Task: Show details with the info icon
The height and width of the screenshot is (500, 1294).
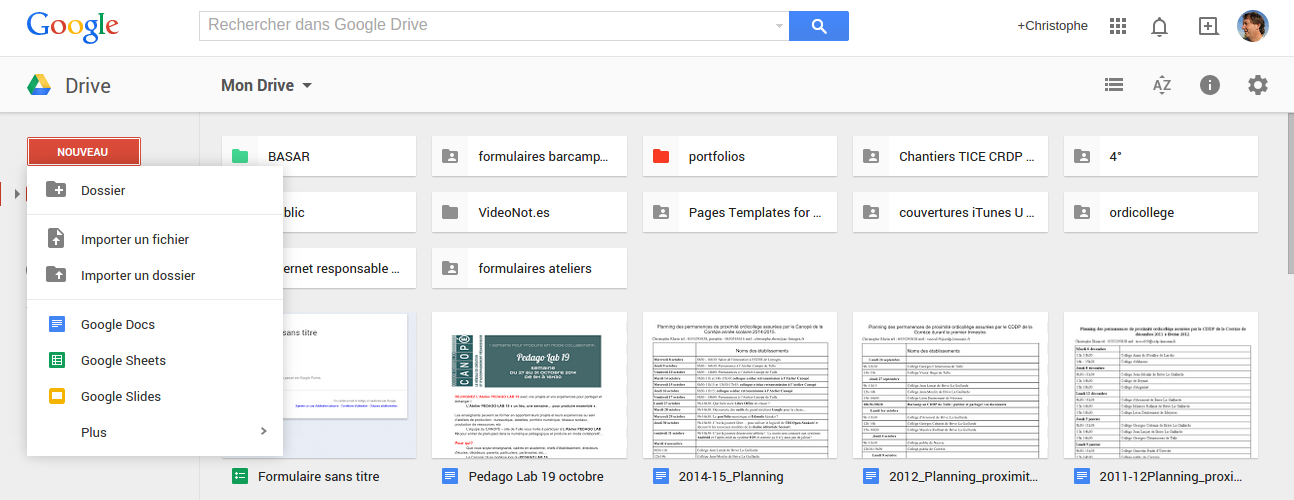Action: click(x=1209, y=85)
